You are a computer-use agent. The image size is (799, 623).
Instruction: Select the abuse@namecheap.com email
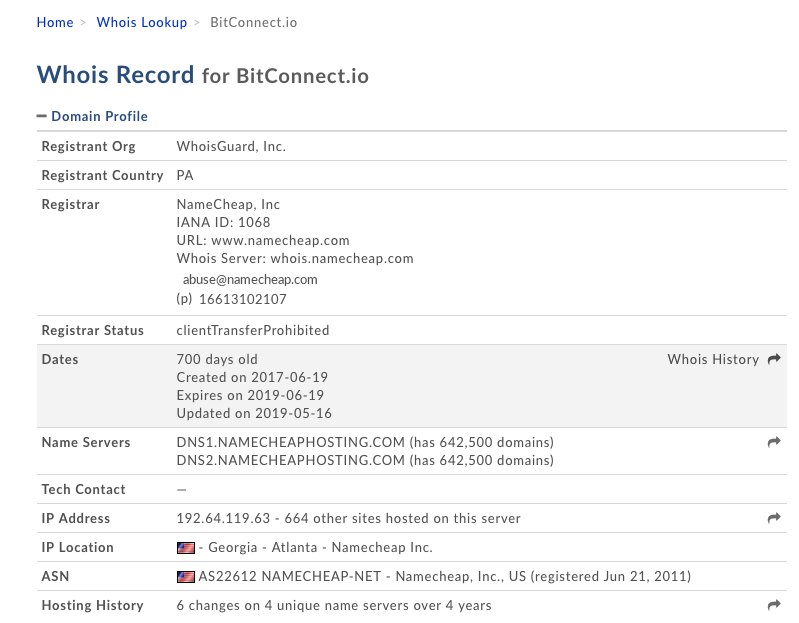[x=250, y=280]
